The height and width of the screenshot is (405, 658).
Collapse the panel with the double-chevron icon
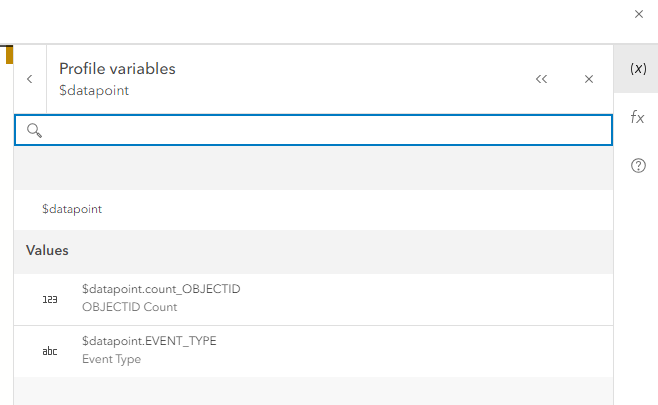542,79
